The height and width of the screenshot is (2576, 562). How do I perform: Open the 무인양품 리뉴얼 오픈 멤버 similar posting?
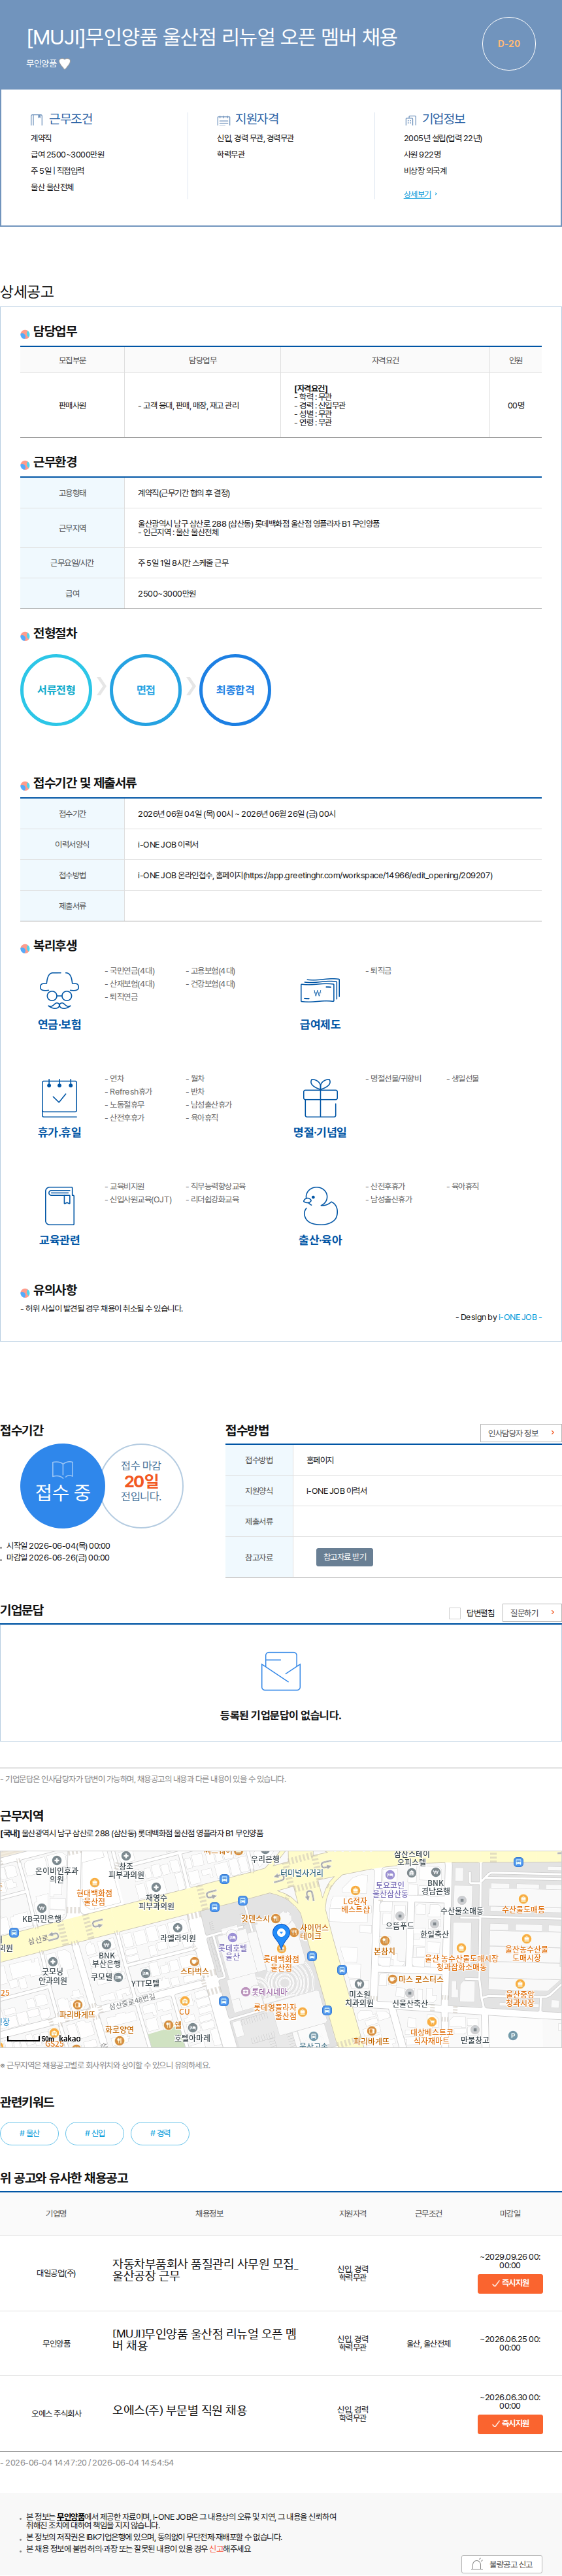(x=204, y=2339)
